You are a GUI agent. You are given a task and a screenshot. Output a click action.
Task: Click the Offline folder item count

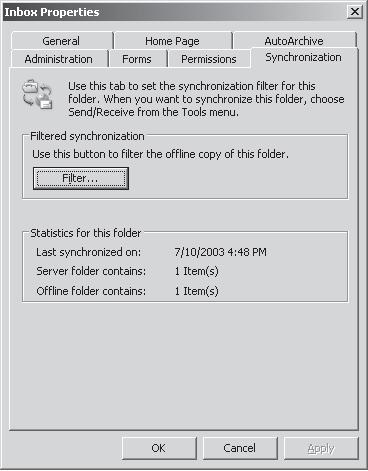[197, 291]
